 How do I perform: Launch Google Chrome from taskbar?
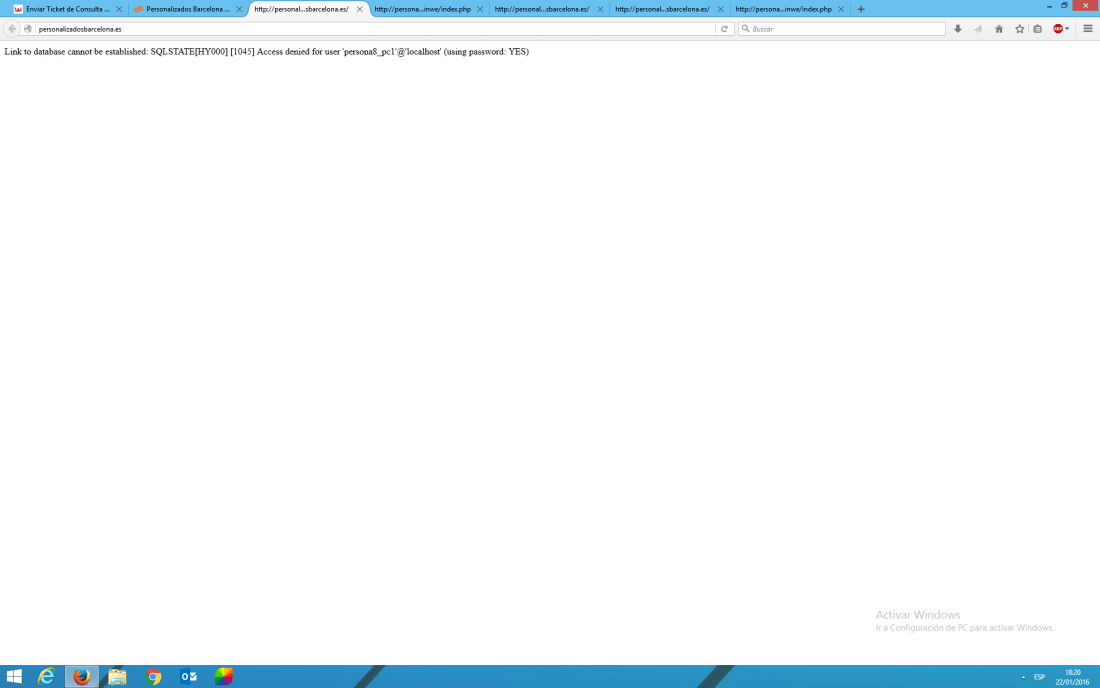[x=153, y=676]
